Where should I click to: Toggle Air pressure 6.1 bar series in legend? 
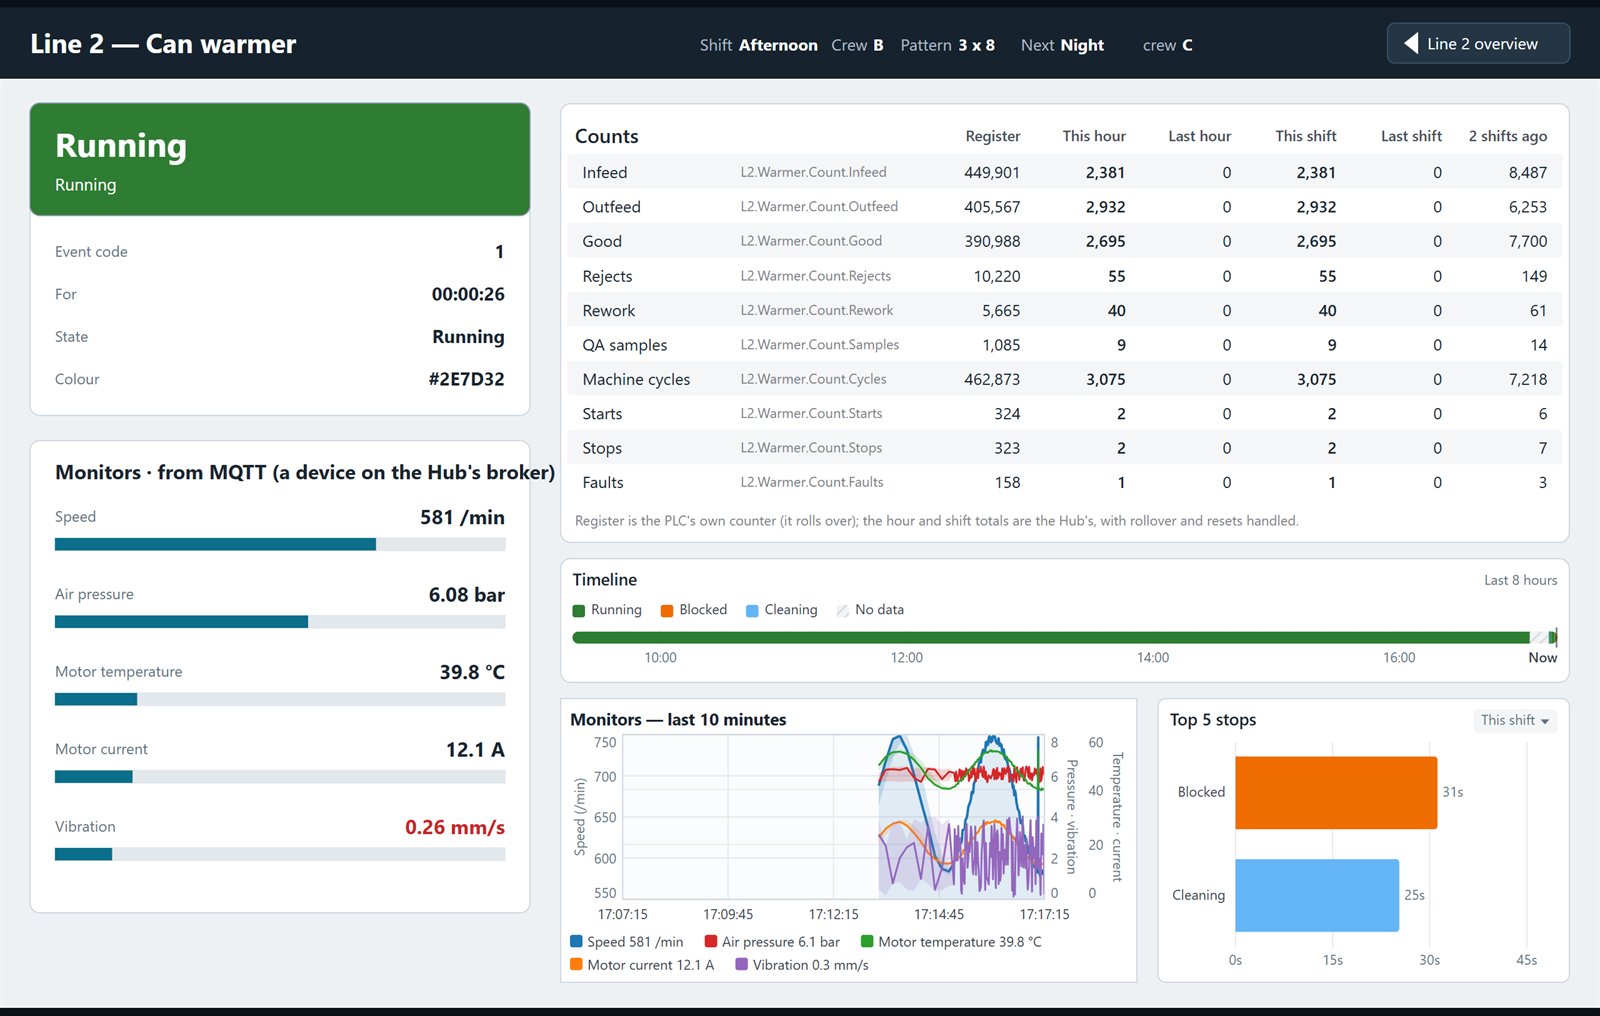tap(772, 942)
